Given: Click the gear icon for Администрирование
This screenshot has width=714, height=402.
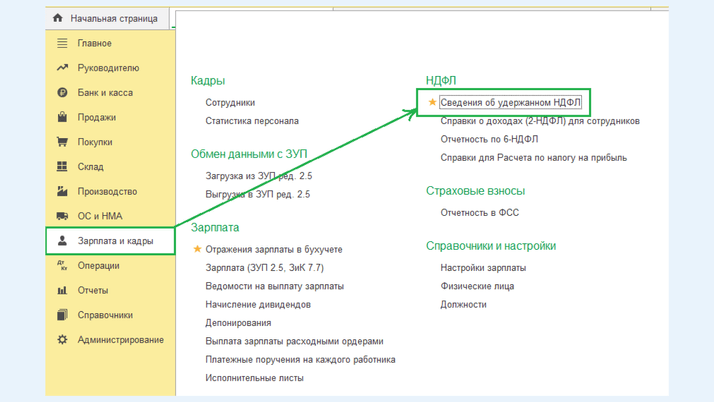Looking at the screenshot, I should click(62, 340).
